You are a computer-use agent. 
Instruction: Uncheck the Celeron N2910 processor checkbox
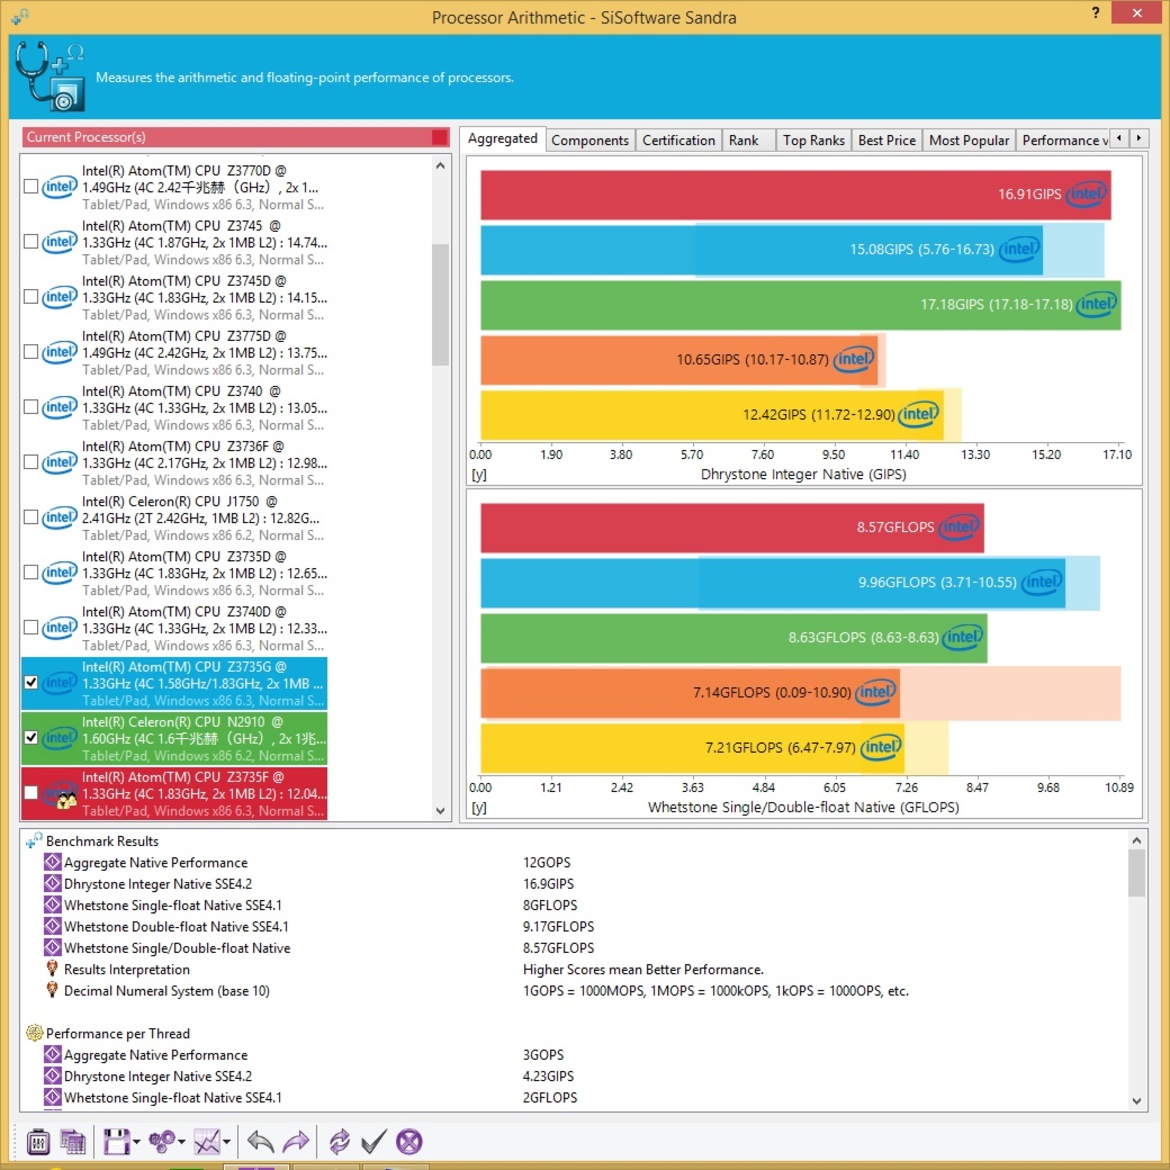coord(31,738)
